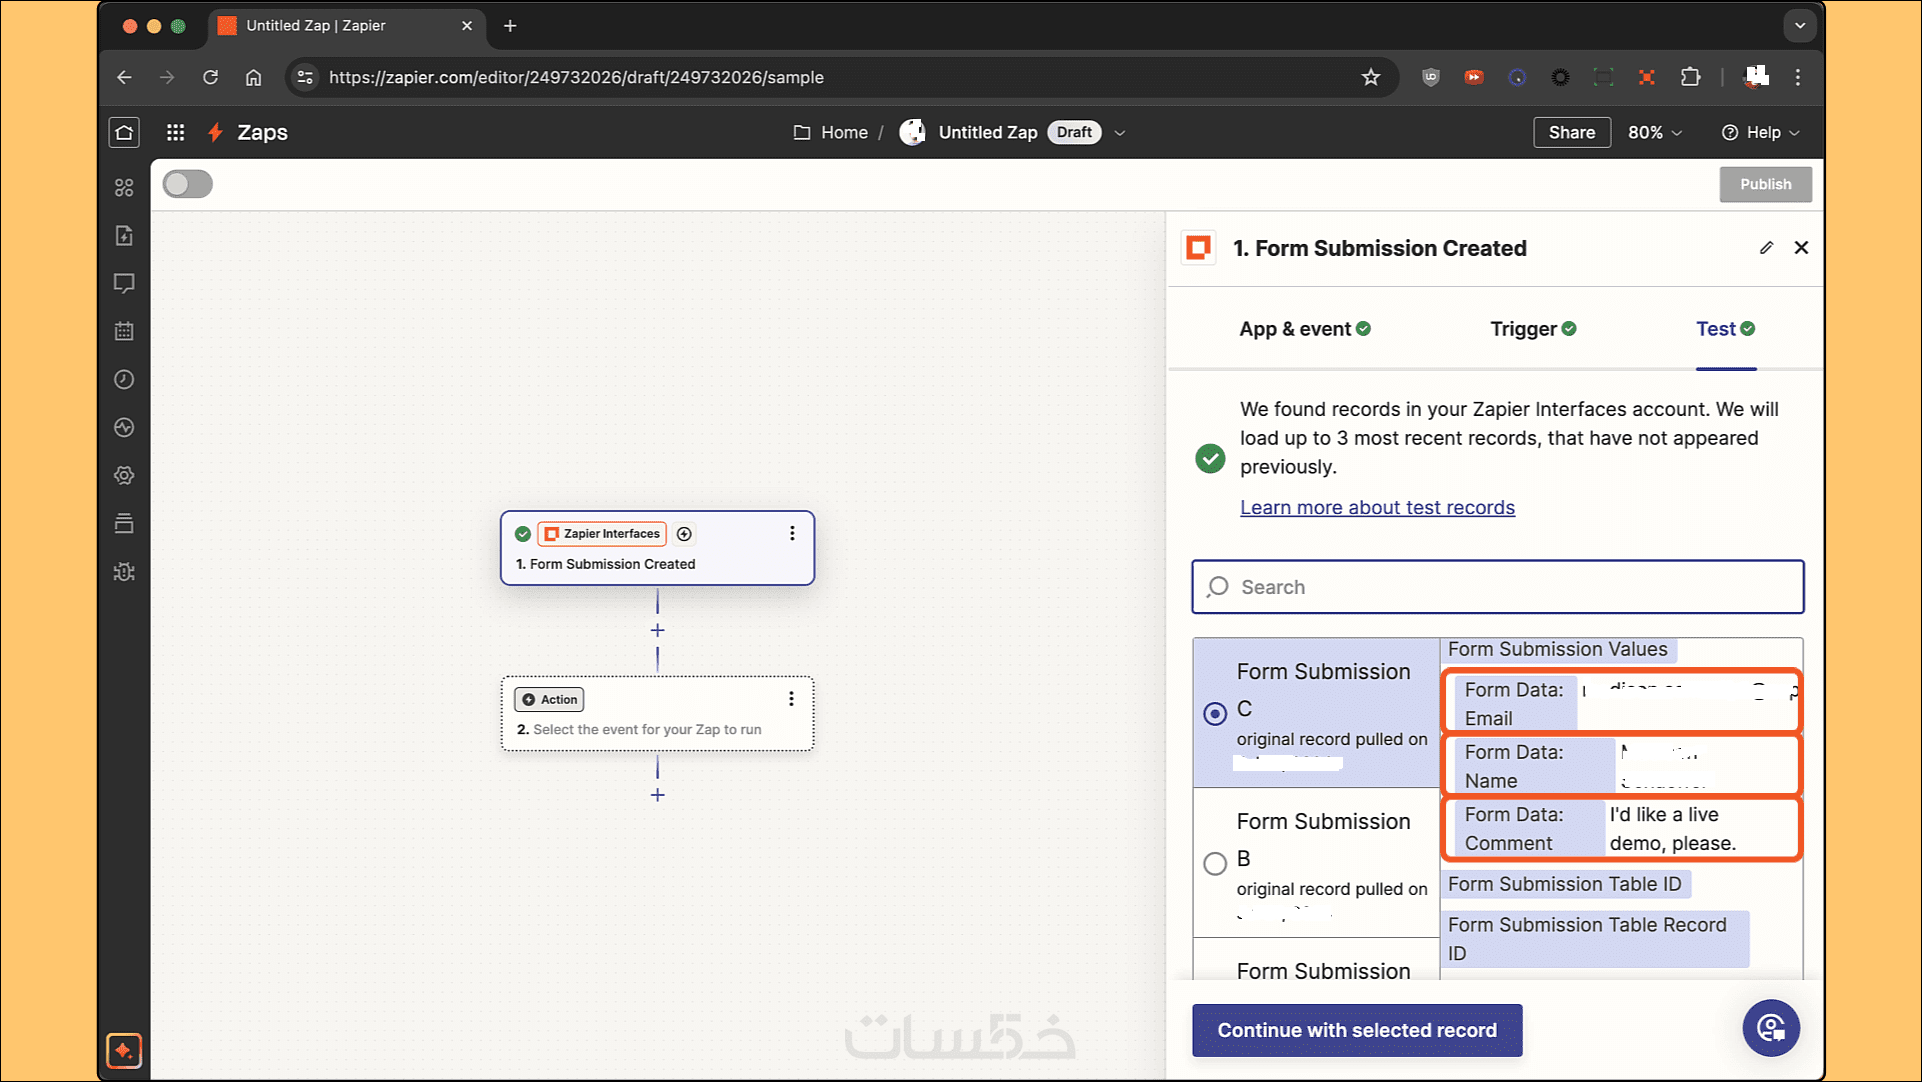This screenshot has width=1922, height=1082.
Task: Click the Search records input field
Action: [x=1497, y=587]
